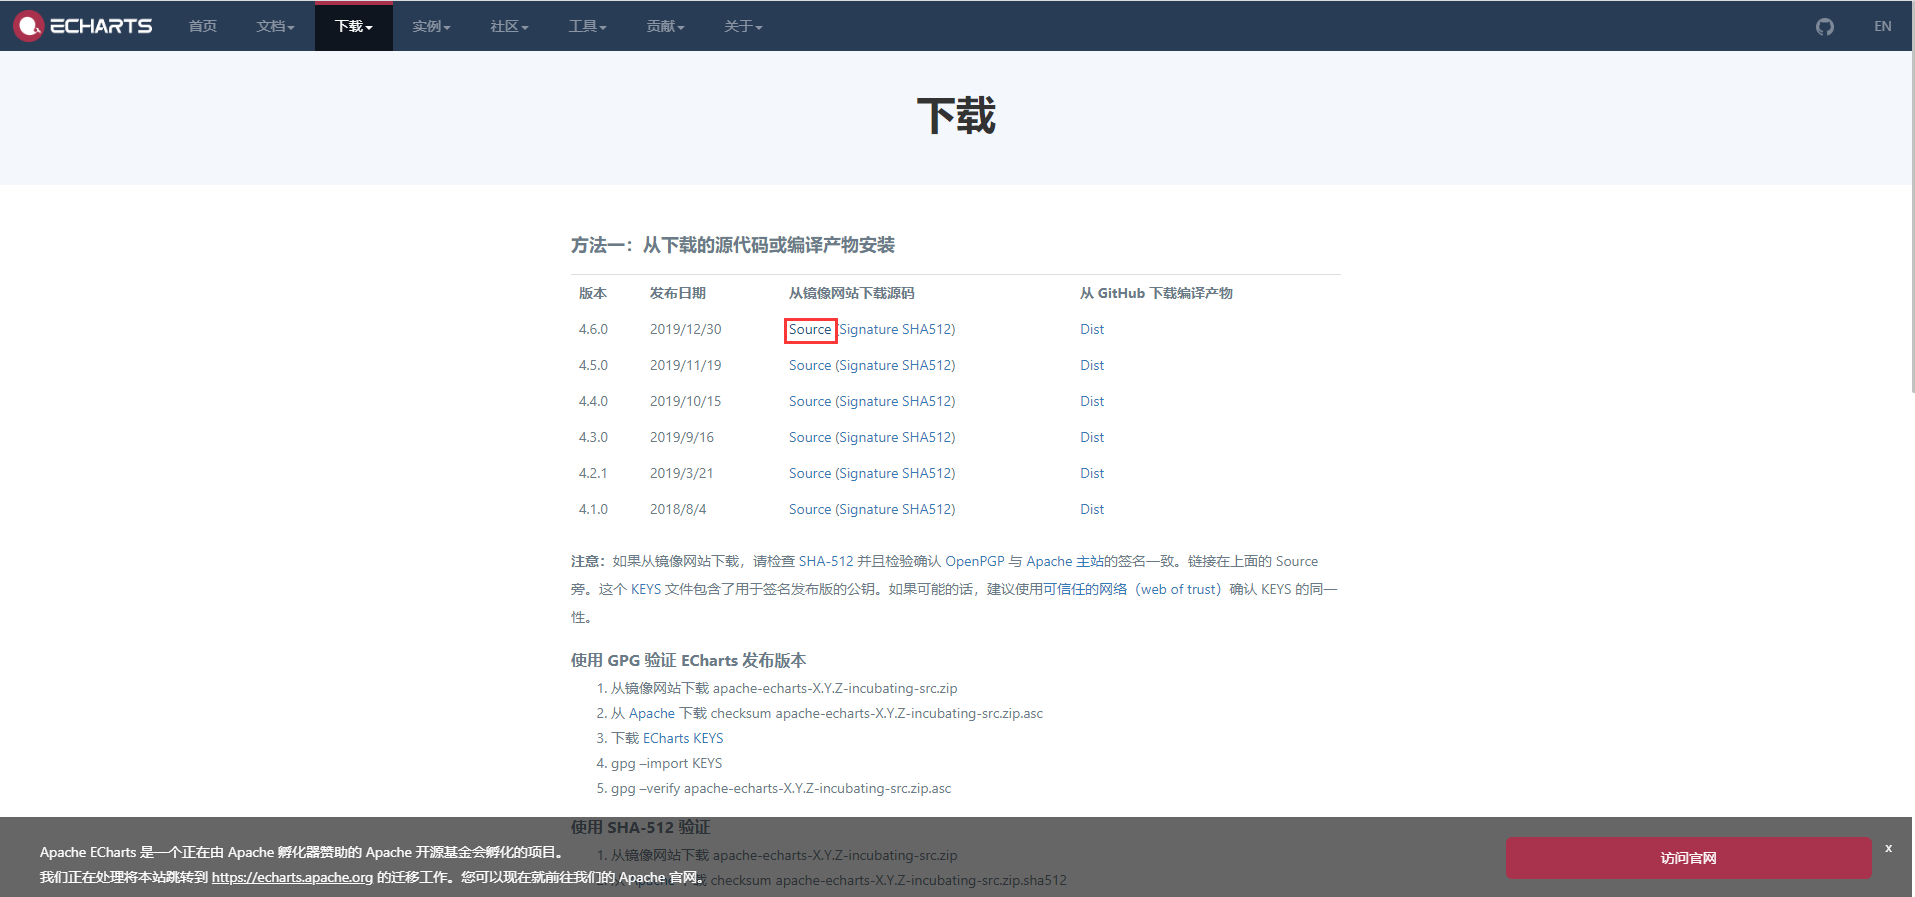Go to the 首页 home page
Image resolution: width=1915 pixels, height=897 pixels.
pos(203,26)
